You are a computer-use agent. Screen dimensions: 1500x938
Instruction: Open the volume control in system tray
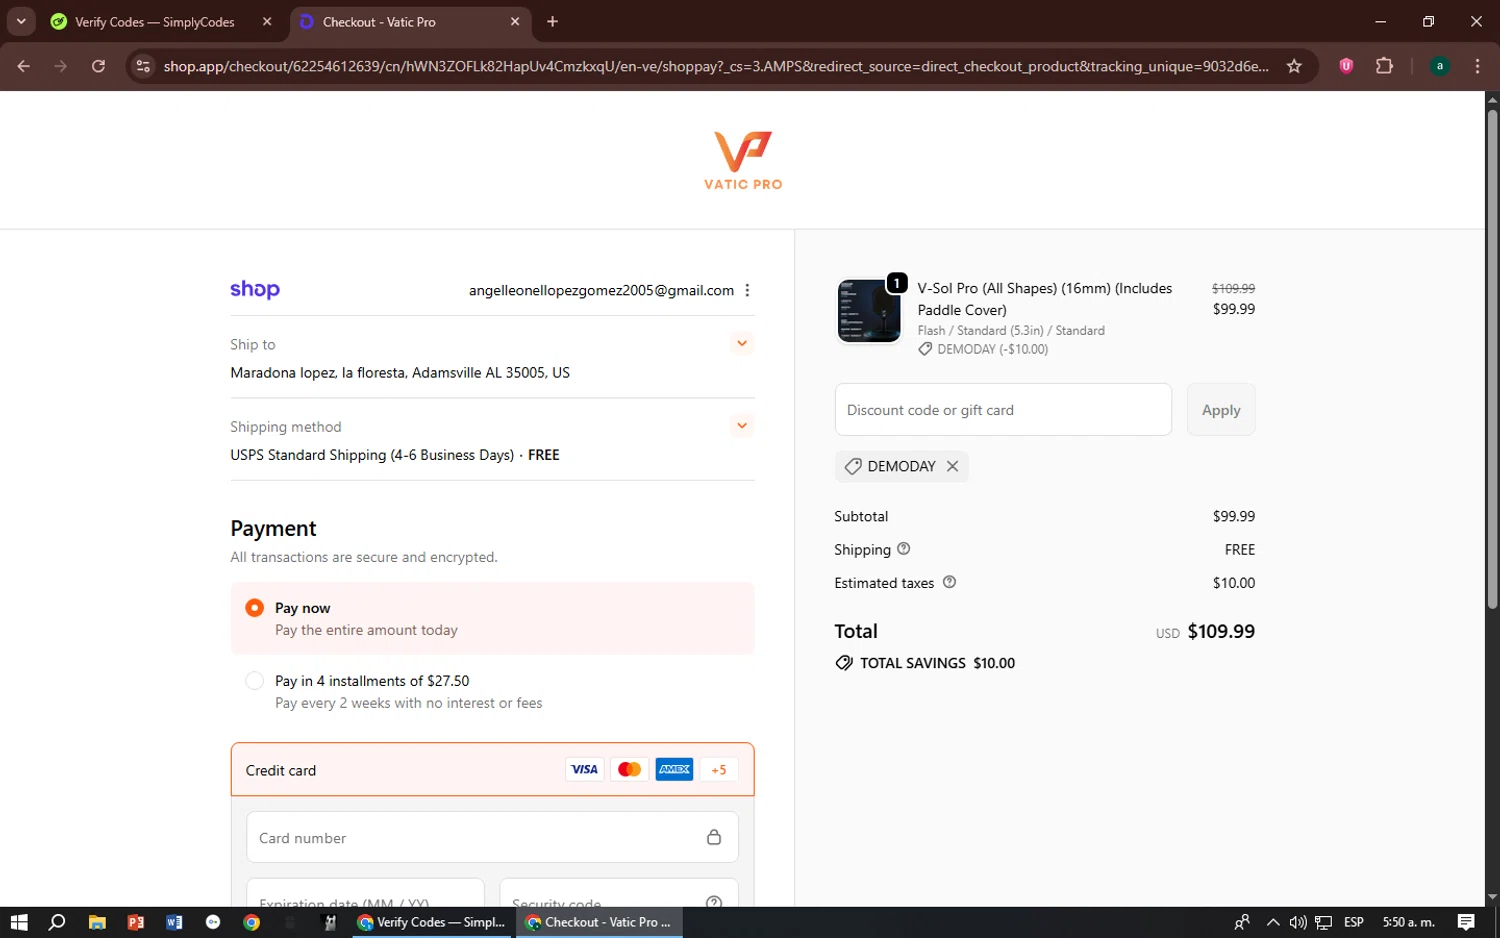[x=1298, y=922]
